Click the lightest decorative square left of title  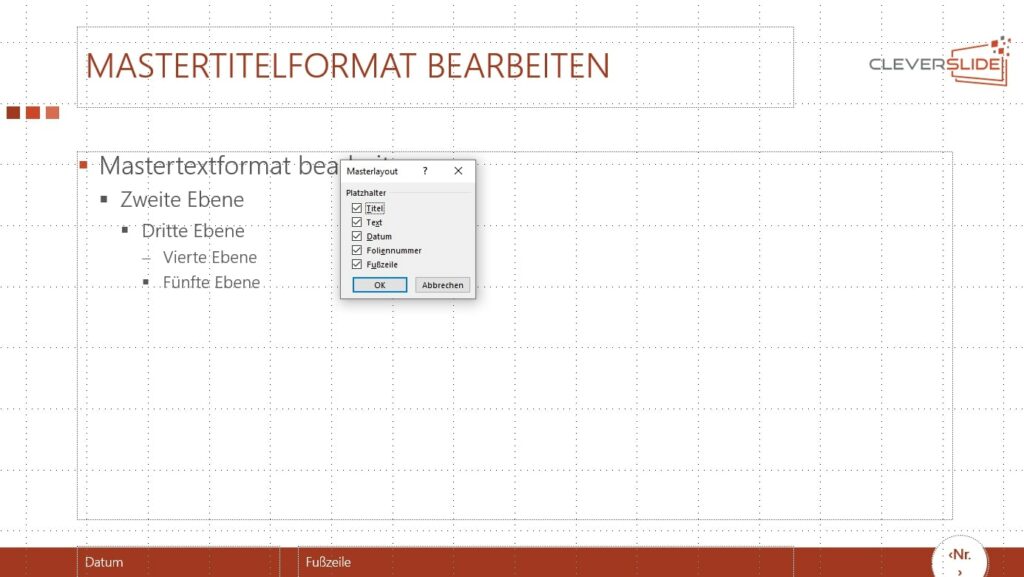(x=52, y=113)
